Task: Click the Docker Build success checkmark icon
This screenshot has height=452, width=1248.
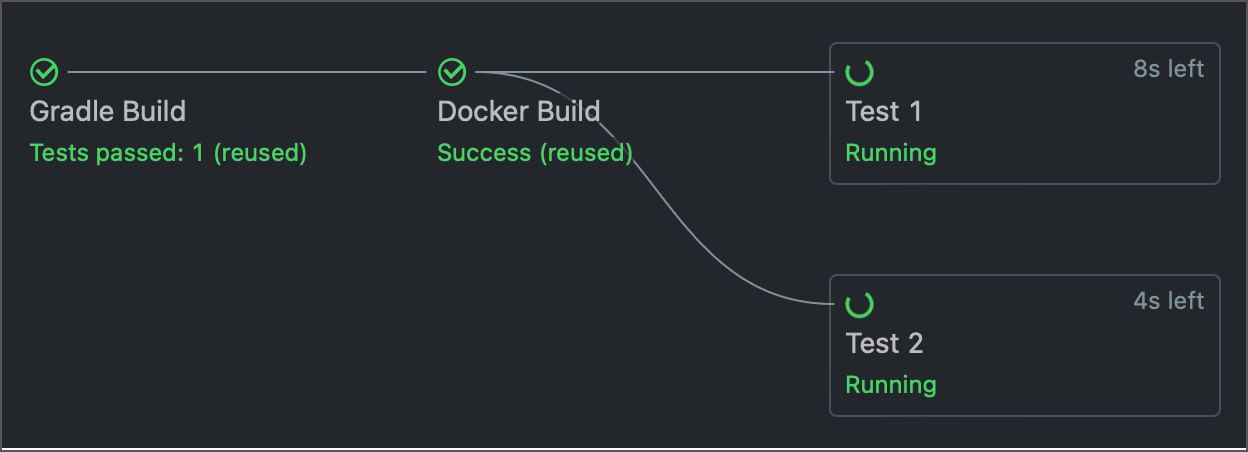Action: (453, 72)
